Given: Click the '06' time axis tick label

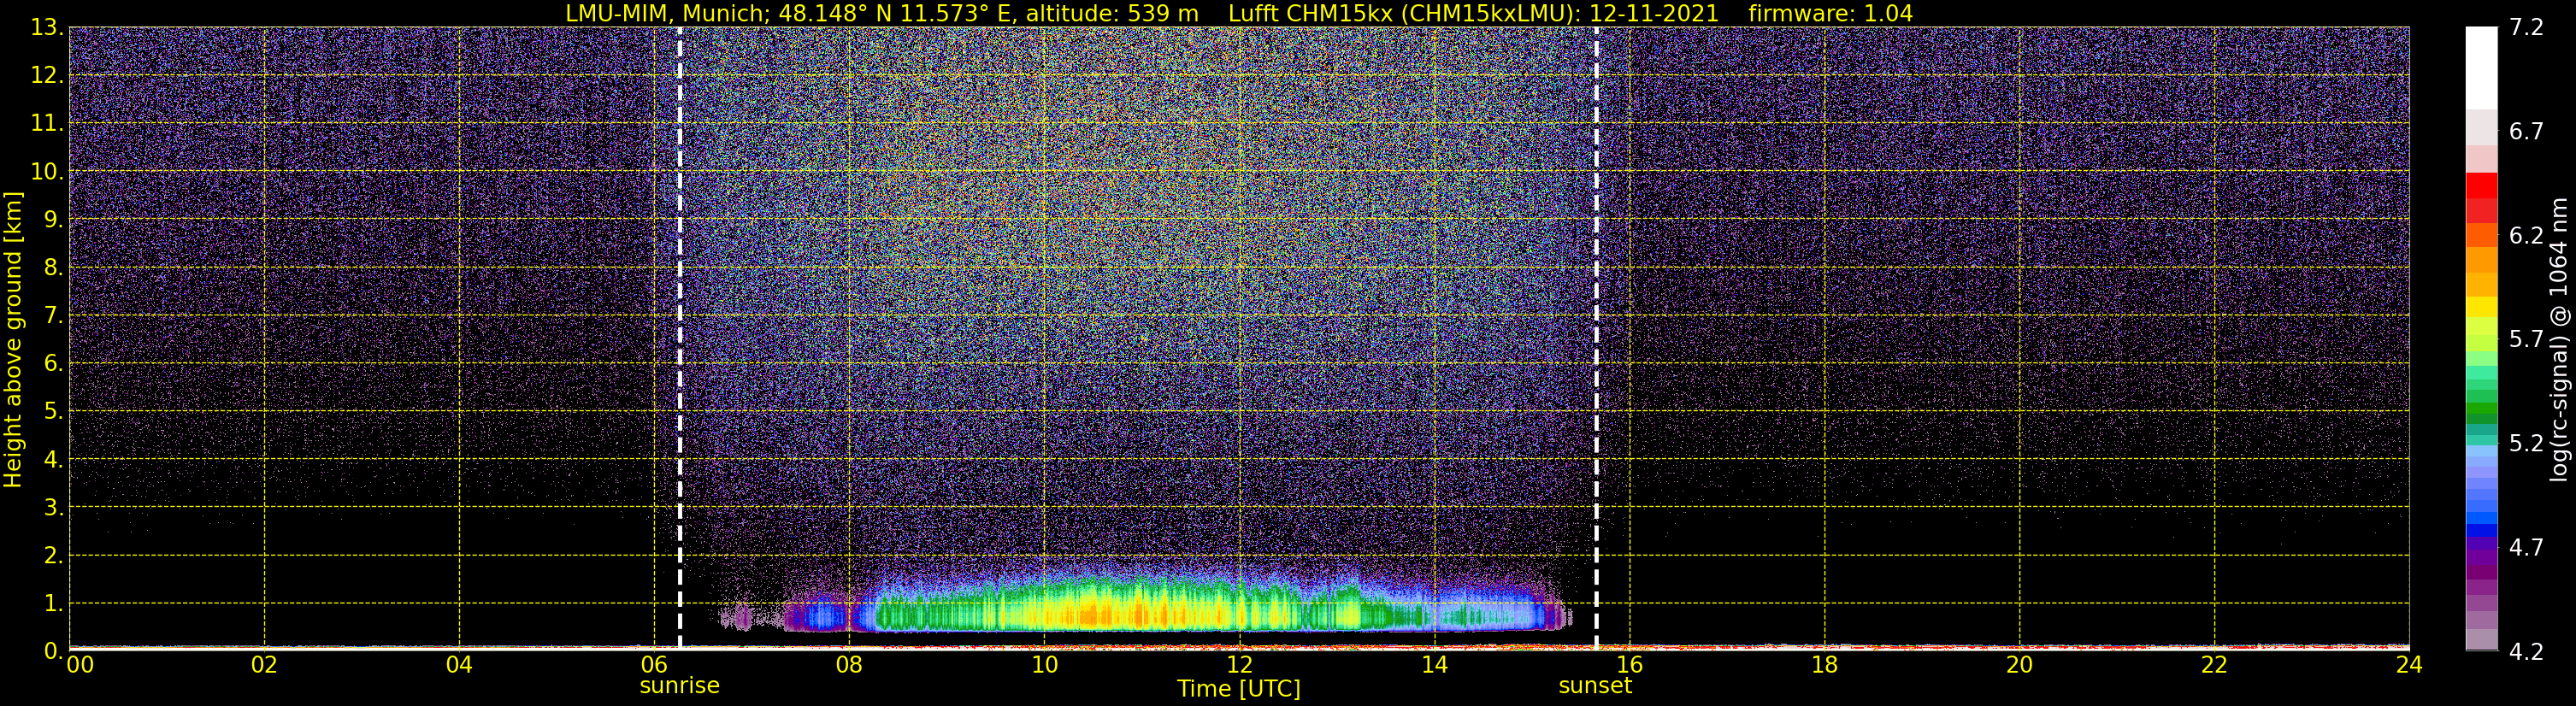Looking at the screenshot, I should click(654, 665).
